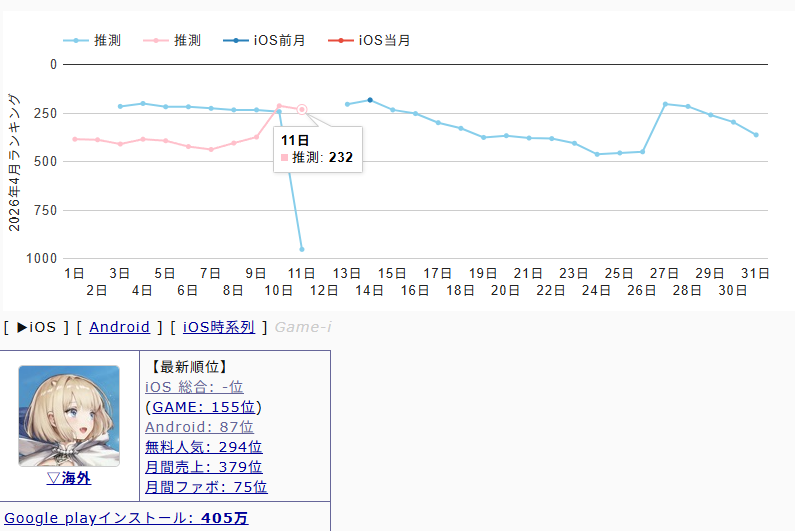Open Google playインストール: 405万 link
Viewport: 795px width, 531px height.
[x=126, y=518]
